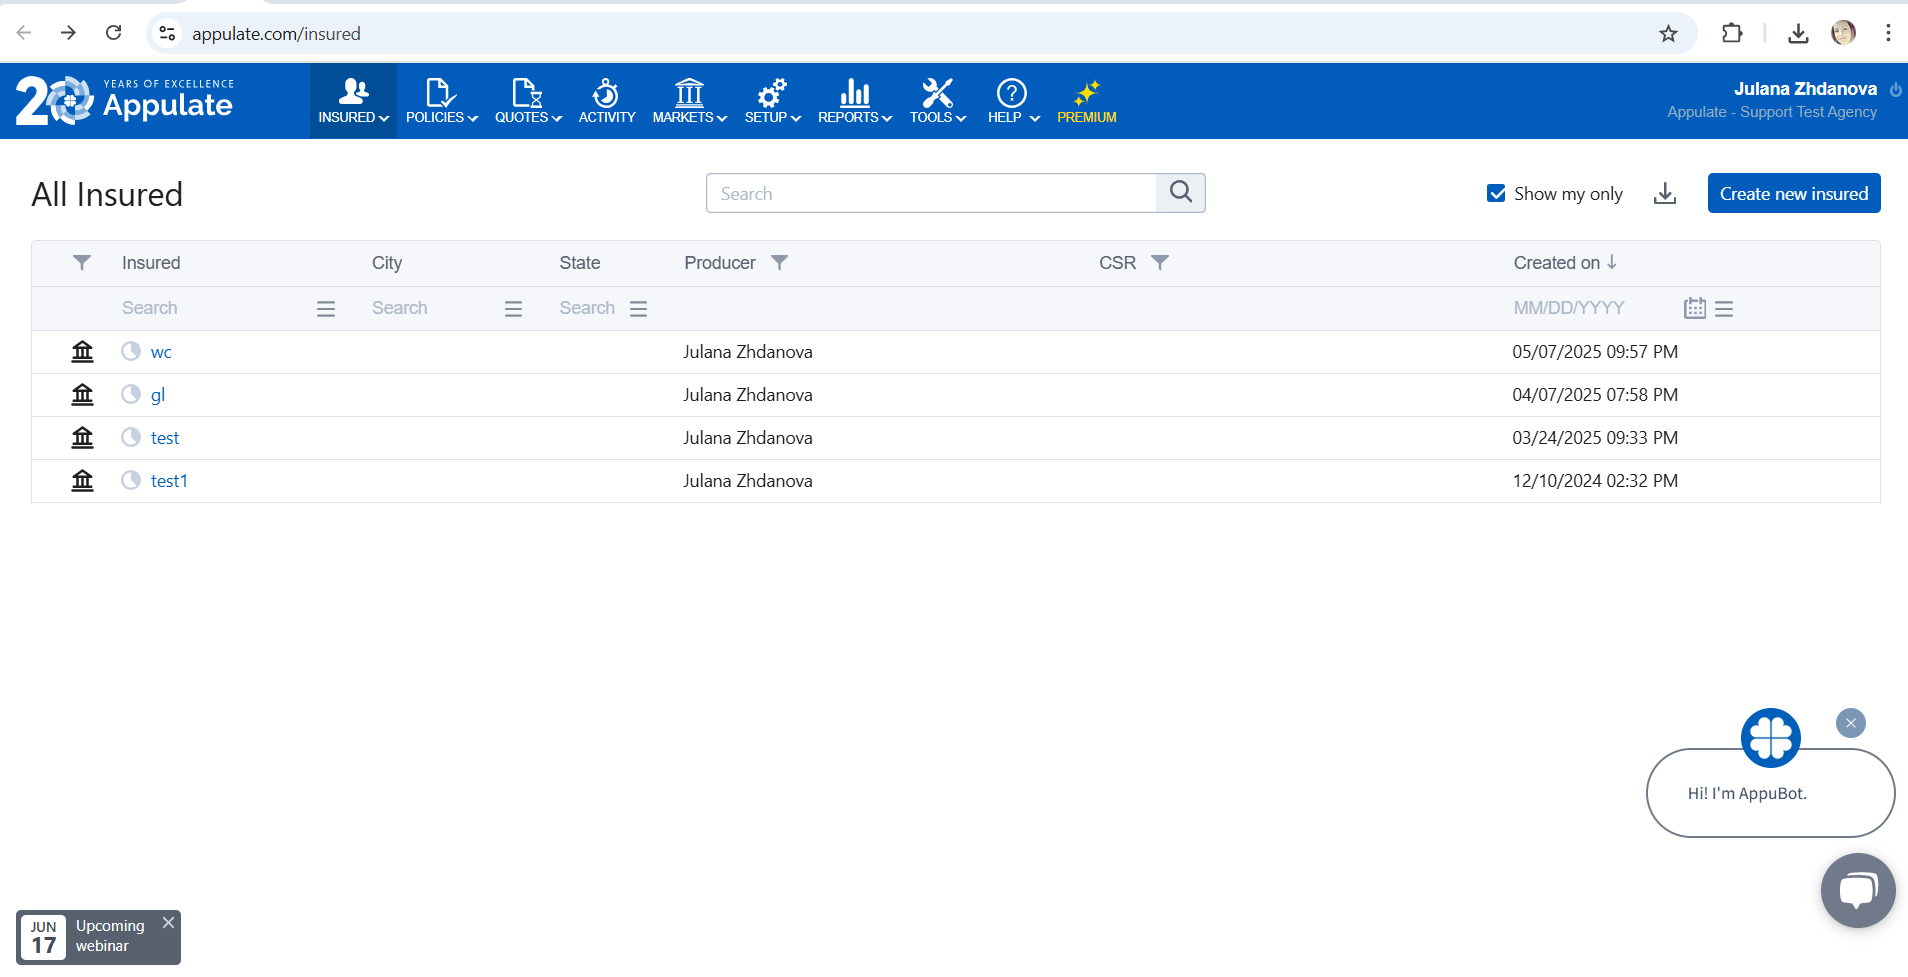Screen dimensions: 1908x977
Task: Click the search magnifier icon button
Action: point(1180,192)
